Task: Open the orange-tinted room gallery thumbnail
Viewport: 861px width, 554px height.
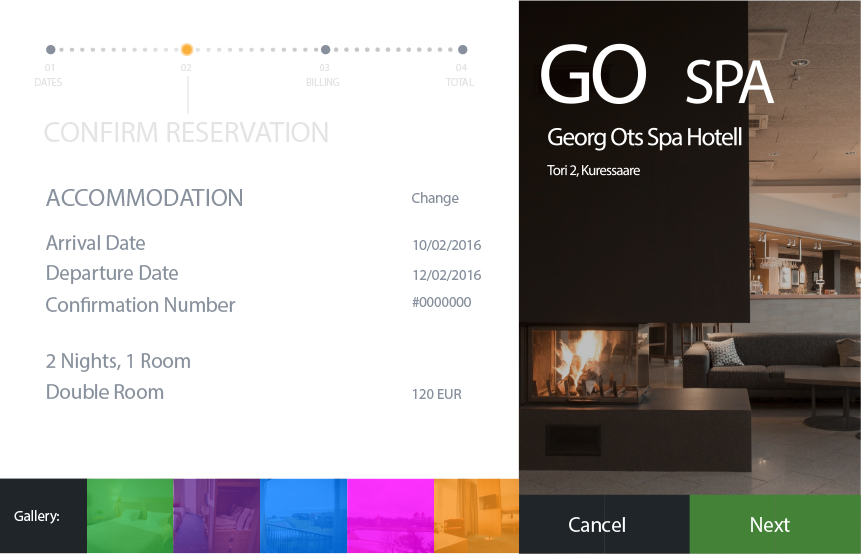Action: 476,516
